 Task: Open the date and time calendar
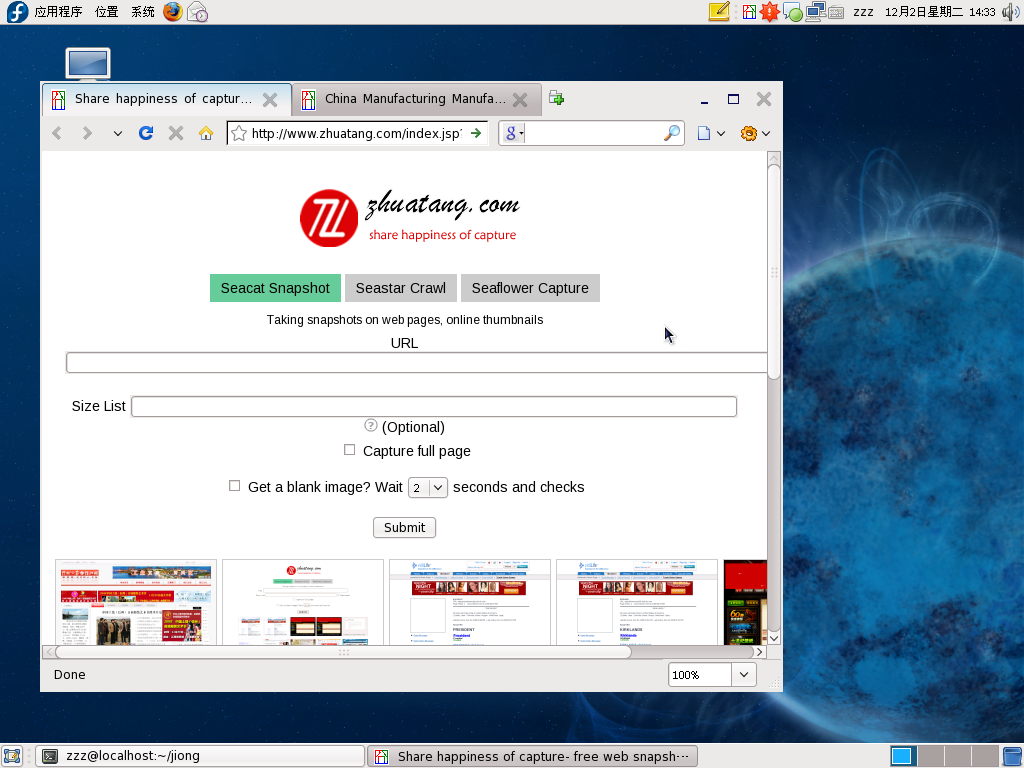pyautogui.click(x=940, y=12)
